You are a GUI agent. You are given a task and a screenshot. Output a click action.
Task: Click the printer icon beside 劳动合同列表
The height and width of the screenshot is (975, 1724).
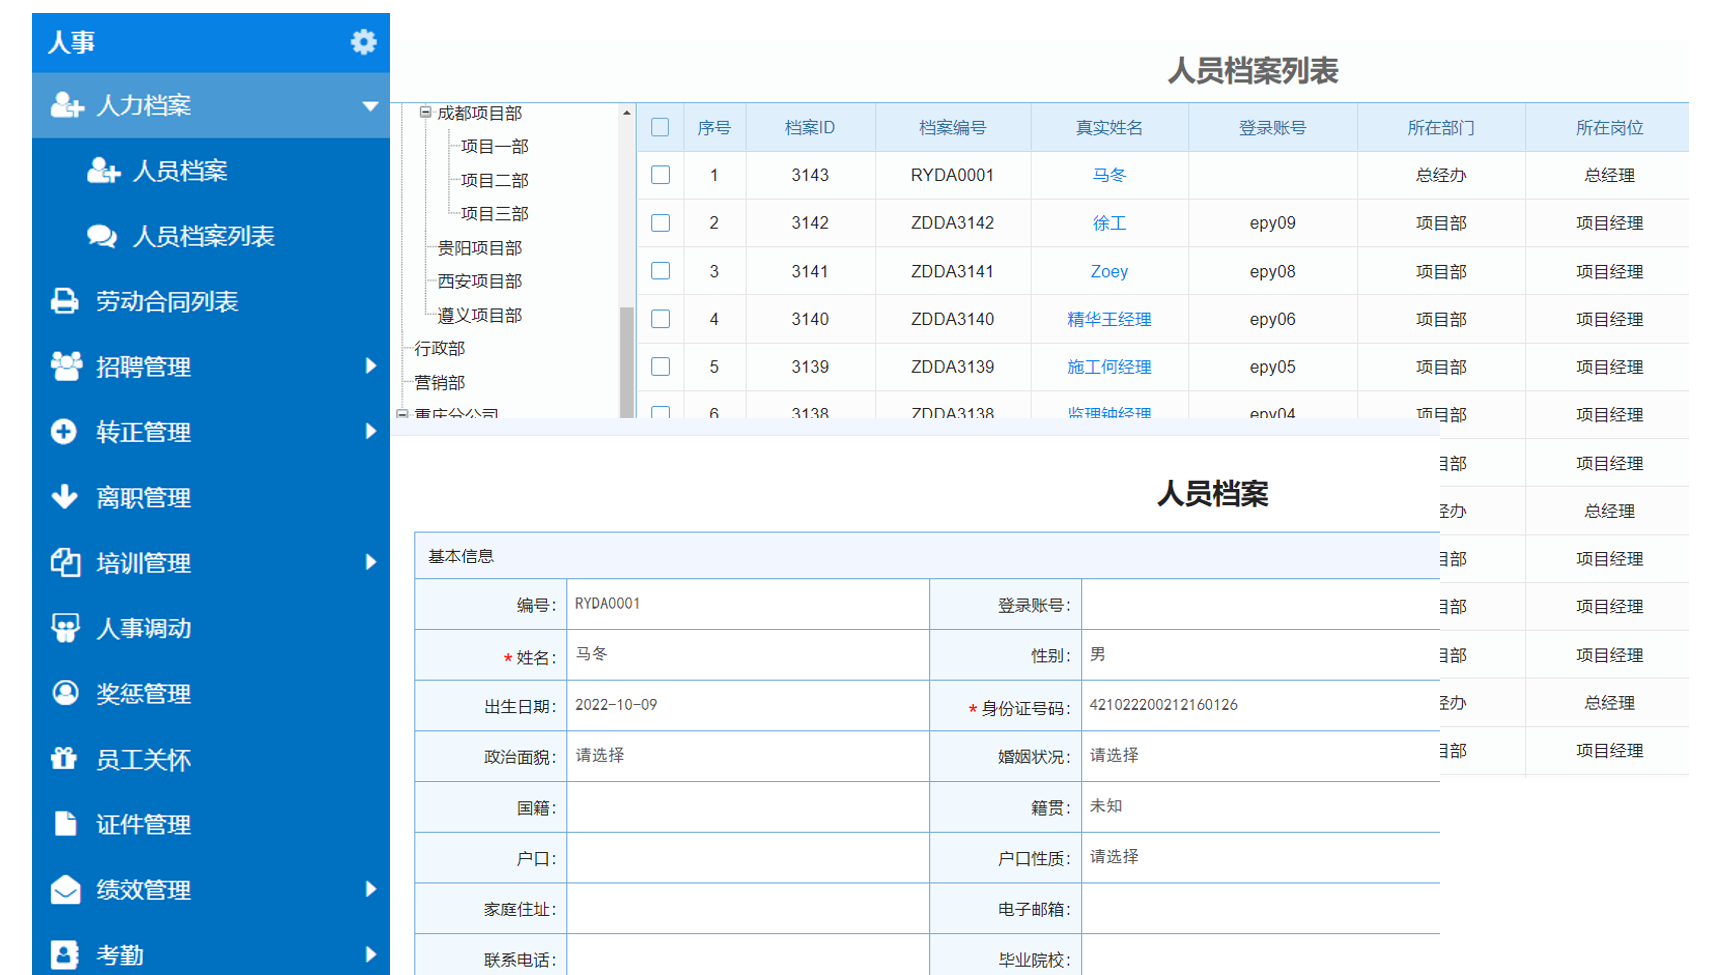65,301
